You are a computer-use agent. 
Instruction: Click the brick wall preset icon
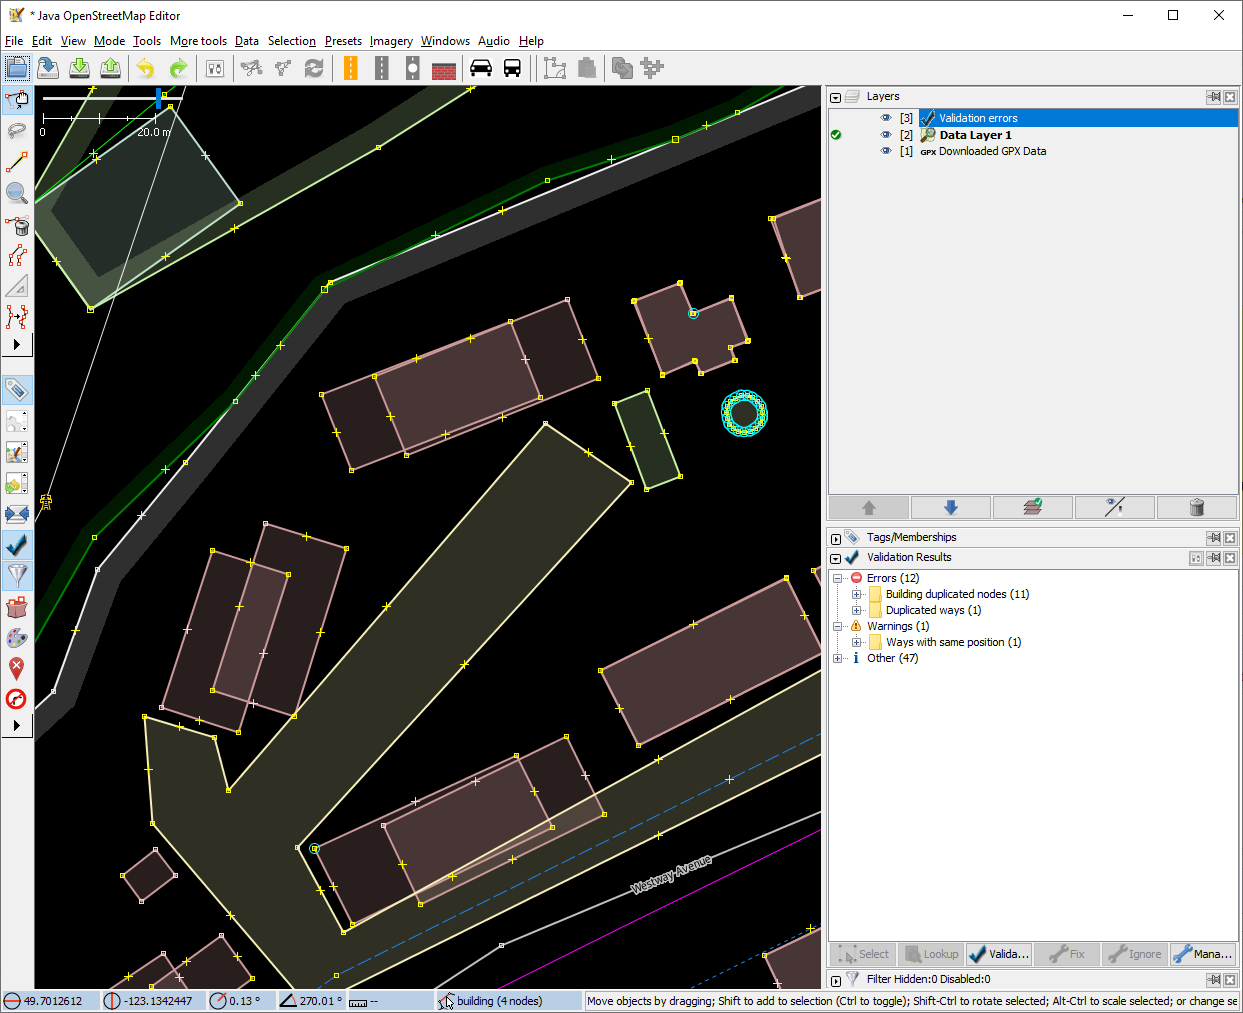(444, 68)
